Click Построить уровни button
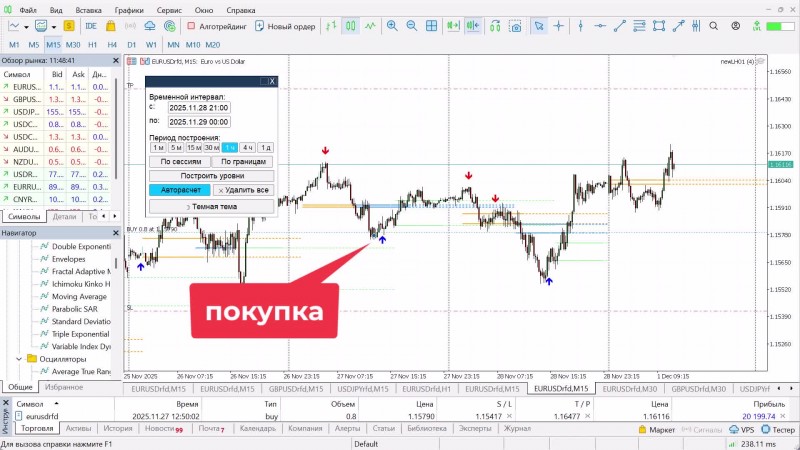800x450 pixels. (212, 176)
